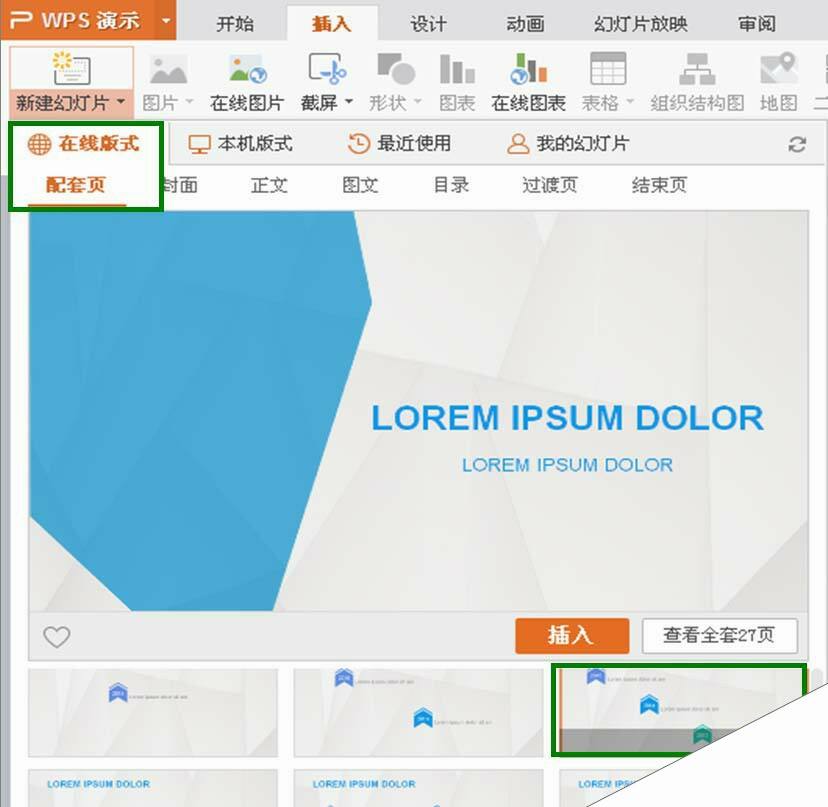Viewport: 828px width, 807px height.
Task: Select the 插入 ribbon tab
Action: pos(332,24)
